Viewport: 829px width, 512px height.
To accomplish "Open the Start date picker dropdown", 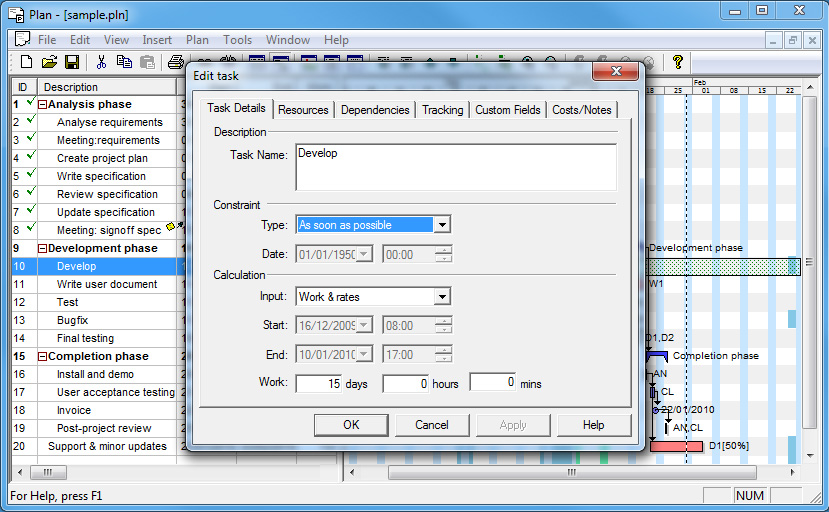I will coord(364,325).
